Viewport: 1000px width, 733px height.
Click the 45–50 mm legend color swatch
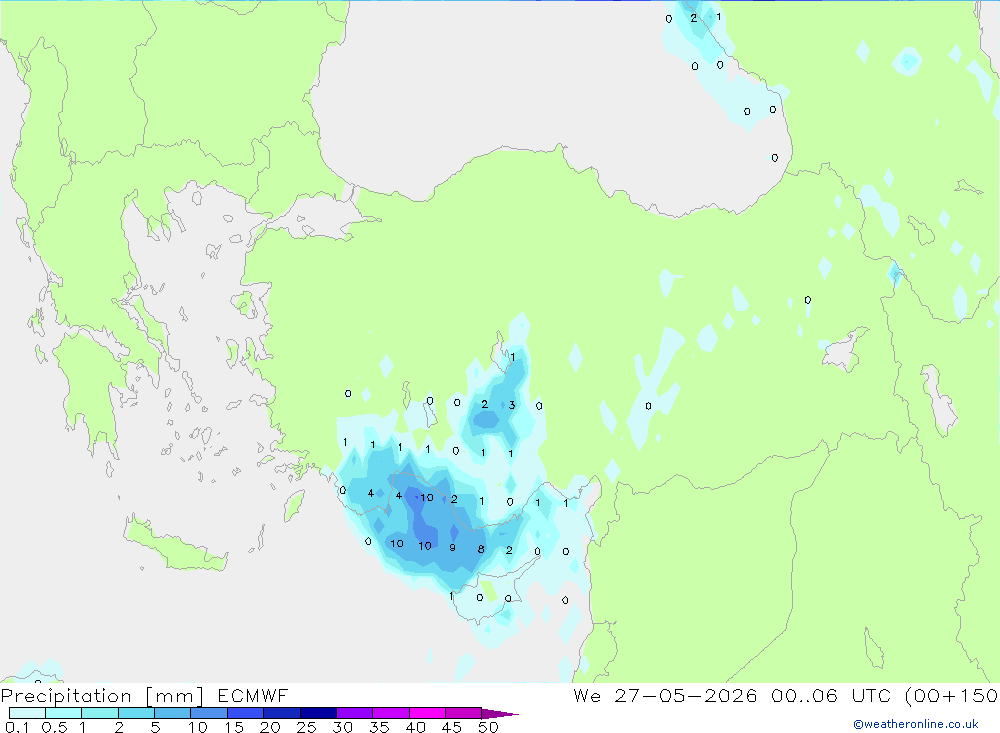pos(463,713)
